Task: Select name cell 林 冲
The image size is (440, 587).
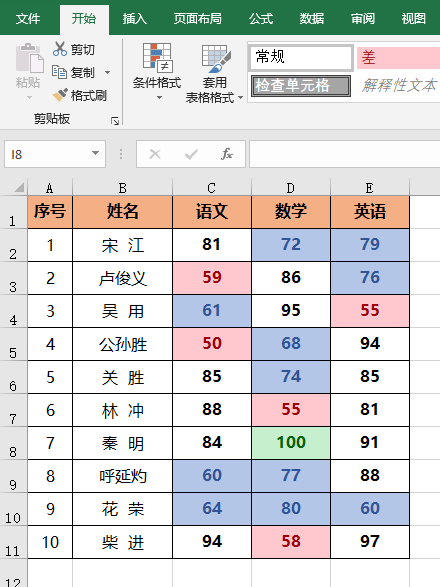Action: click(122, 410)
